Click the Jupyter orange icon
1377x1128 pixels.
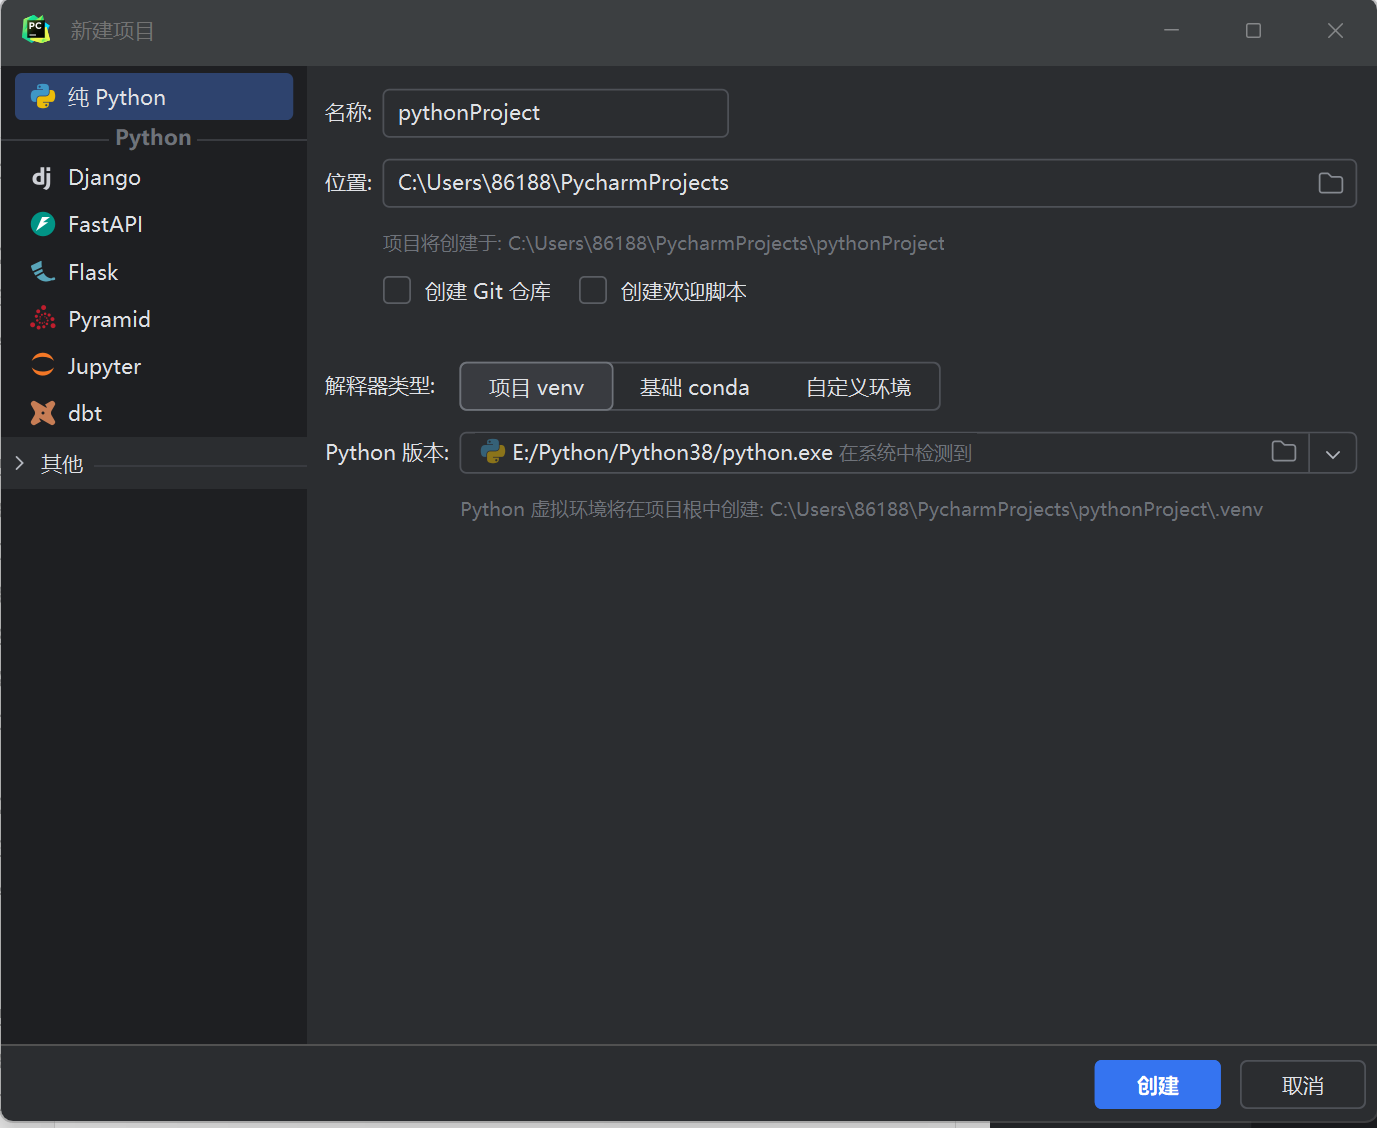43,365
